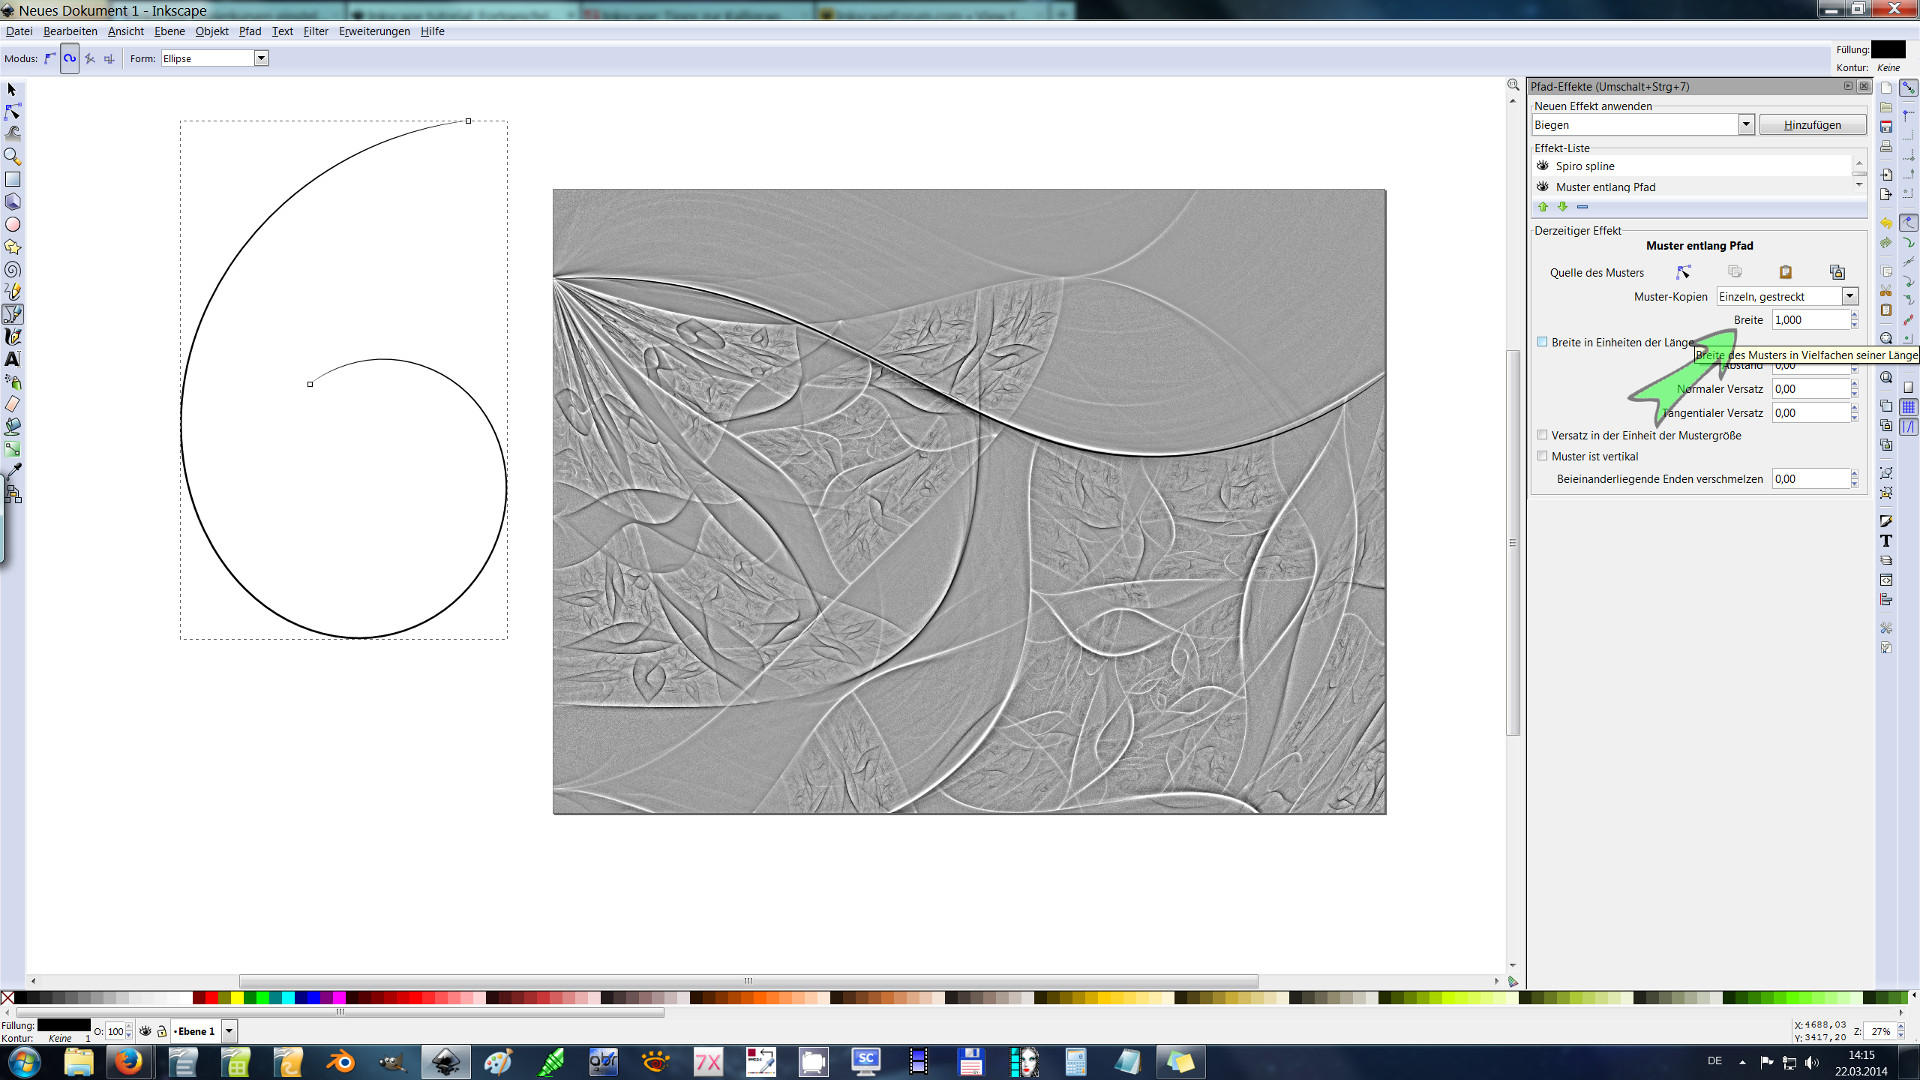Viewport: 1920px width, 1080px height.
Task: Click the Hinzufügen button
Action: (1813, 124)
